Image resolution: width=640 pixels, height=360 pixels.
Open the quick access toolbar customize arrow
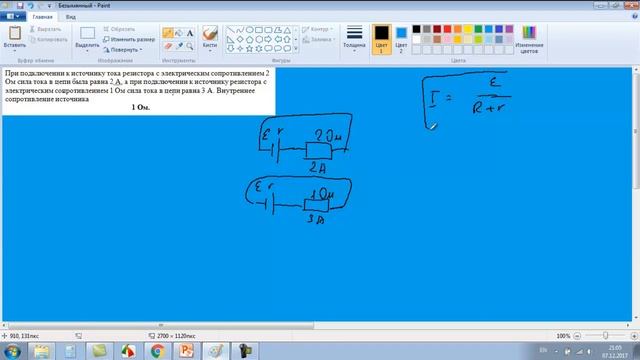click(49, 6)
